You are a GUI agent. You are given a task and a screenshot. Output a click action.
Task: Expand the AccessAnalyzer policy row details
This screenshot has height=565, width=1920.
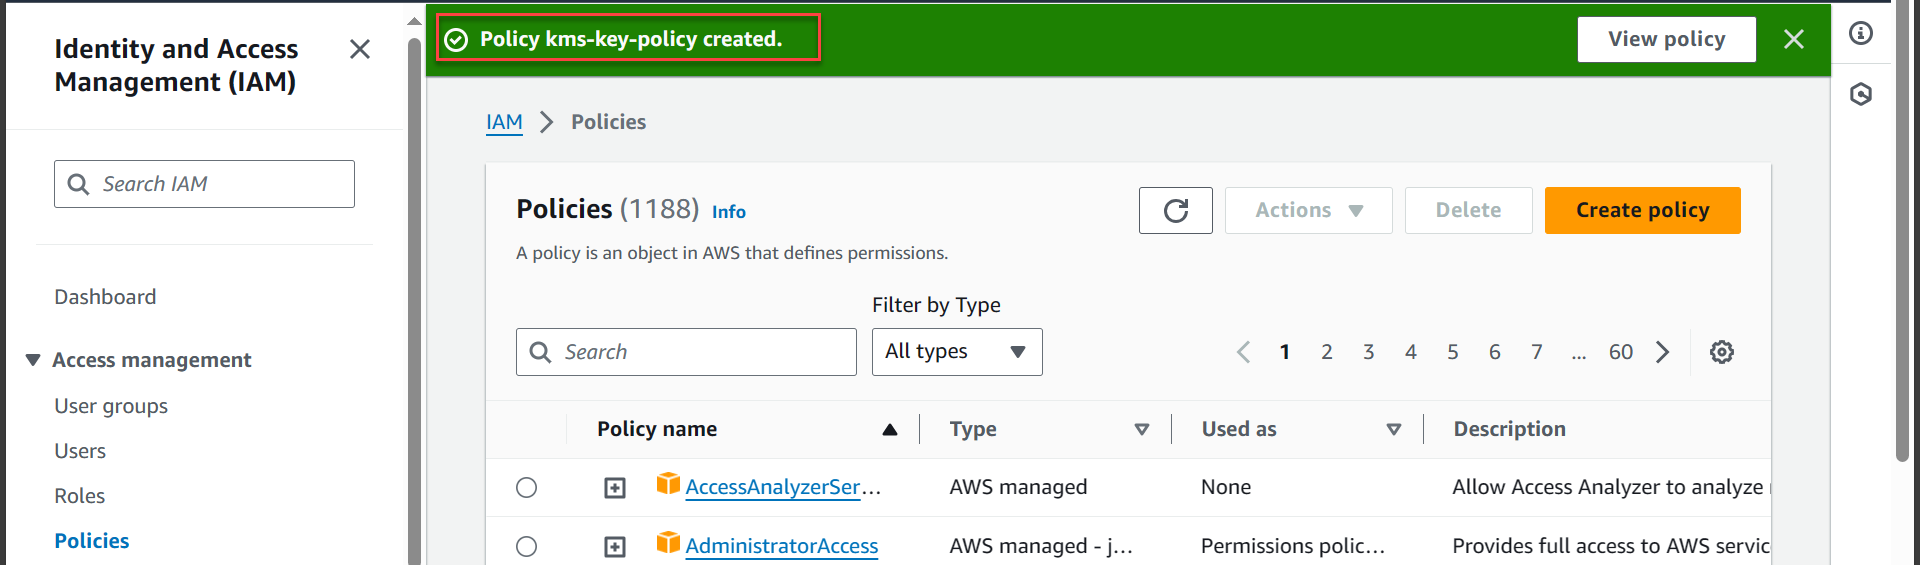tap(615, 488)
